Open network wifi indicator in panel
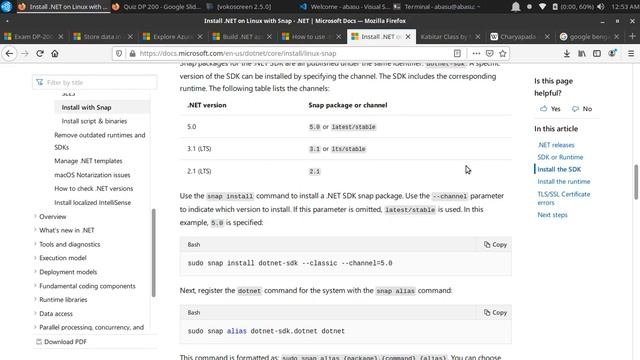The image size is (640, 360). [x=542, y=7]
